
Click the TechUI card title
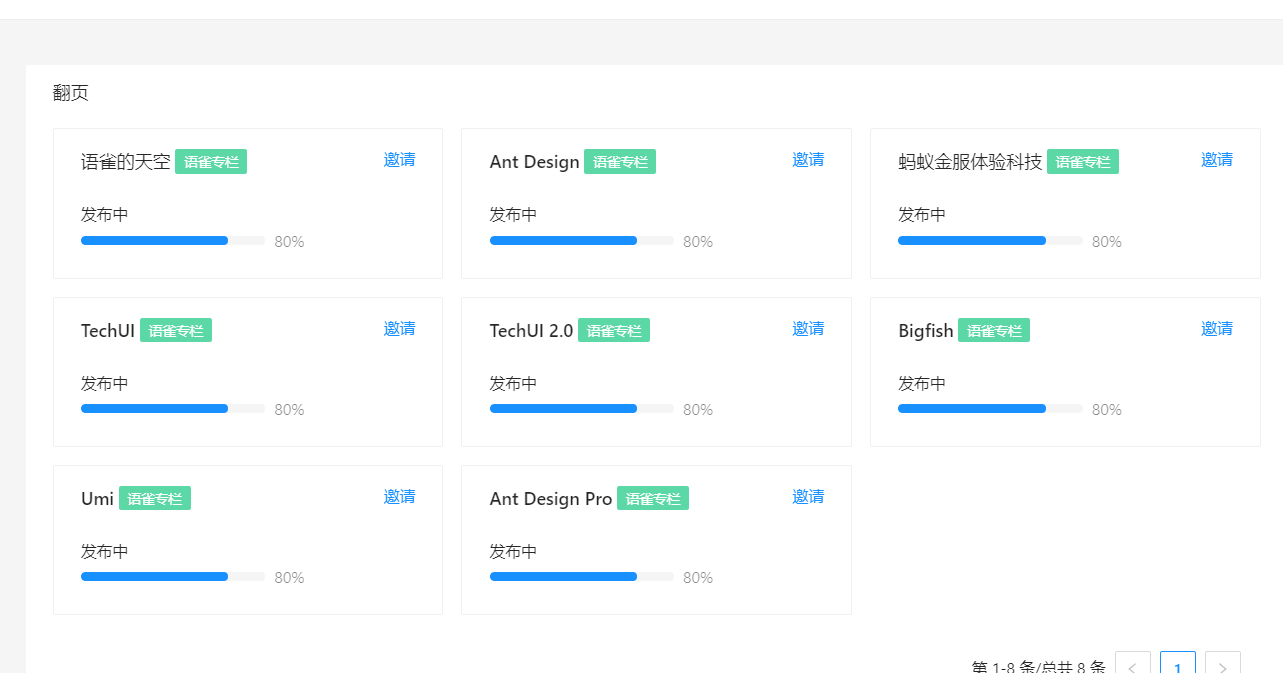108,330
